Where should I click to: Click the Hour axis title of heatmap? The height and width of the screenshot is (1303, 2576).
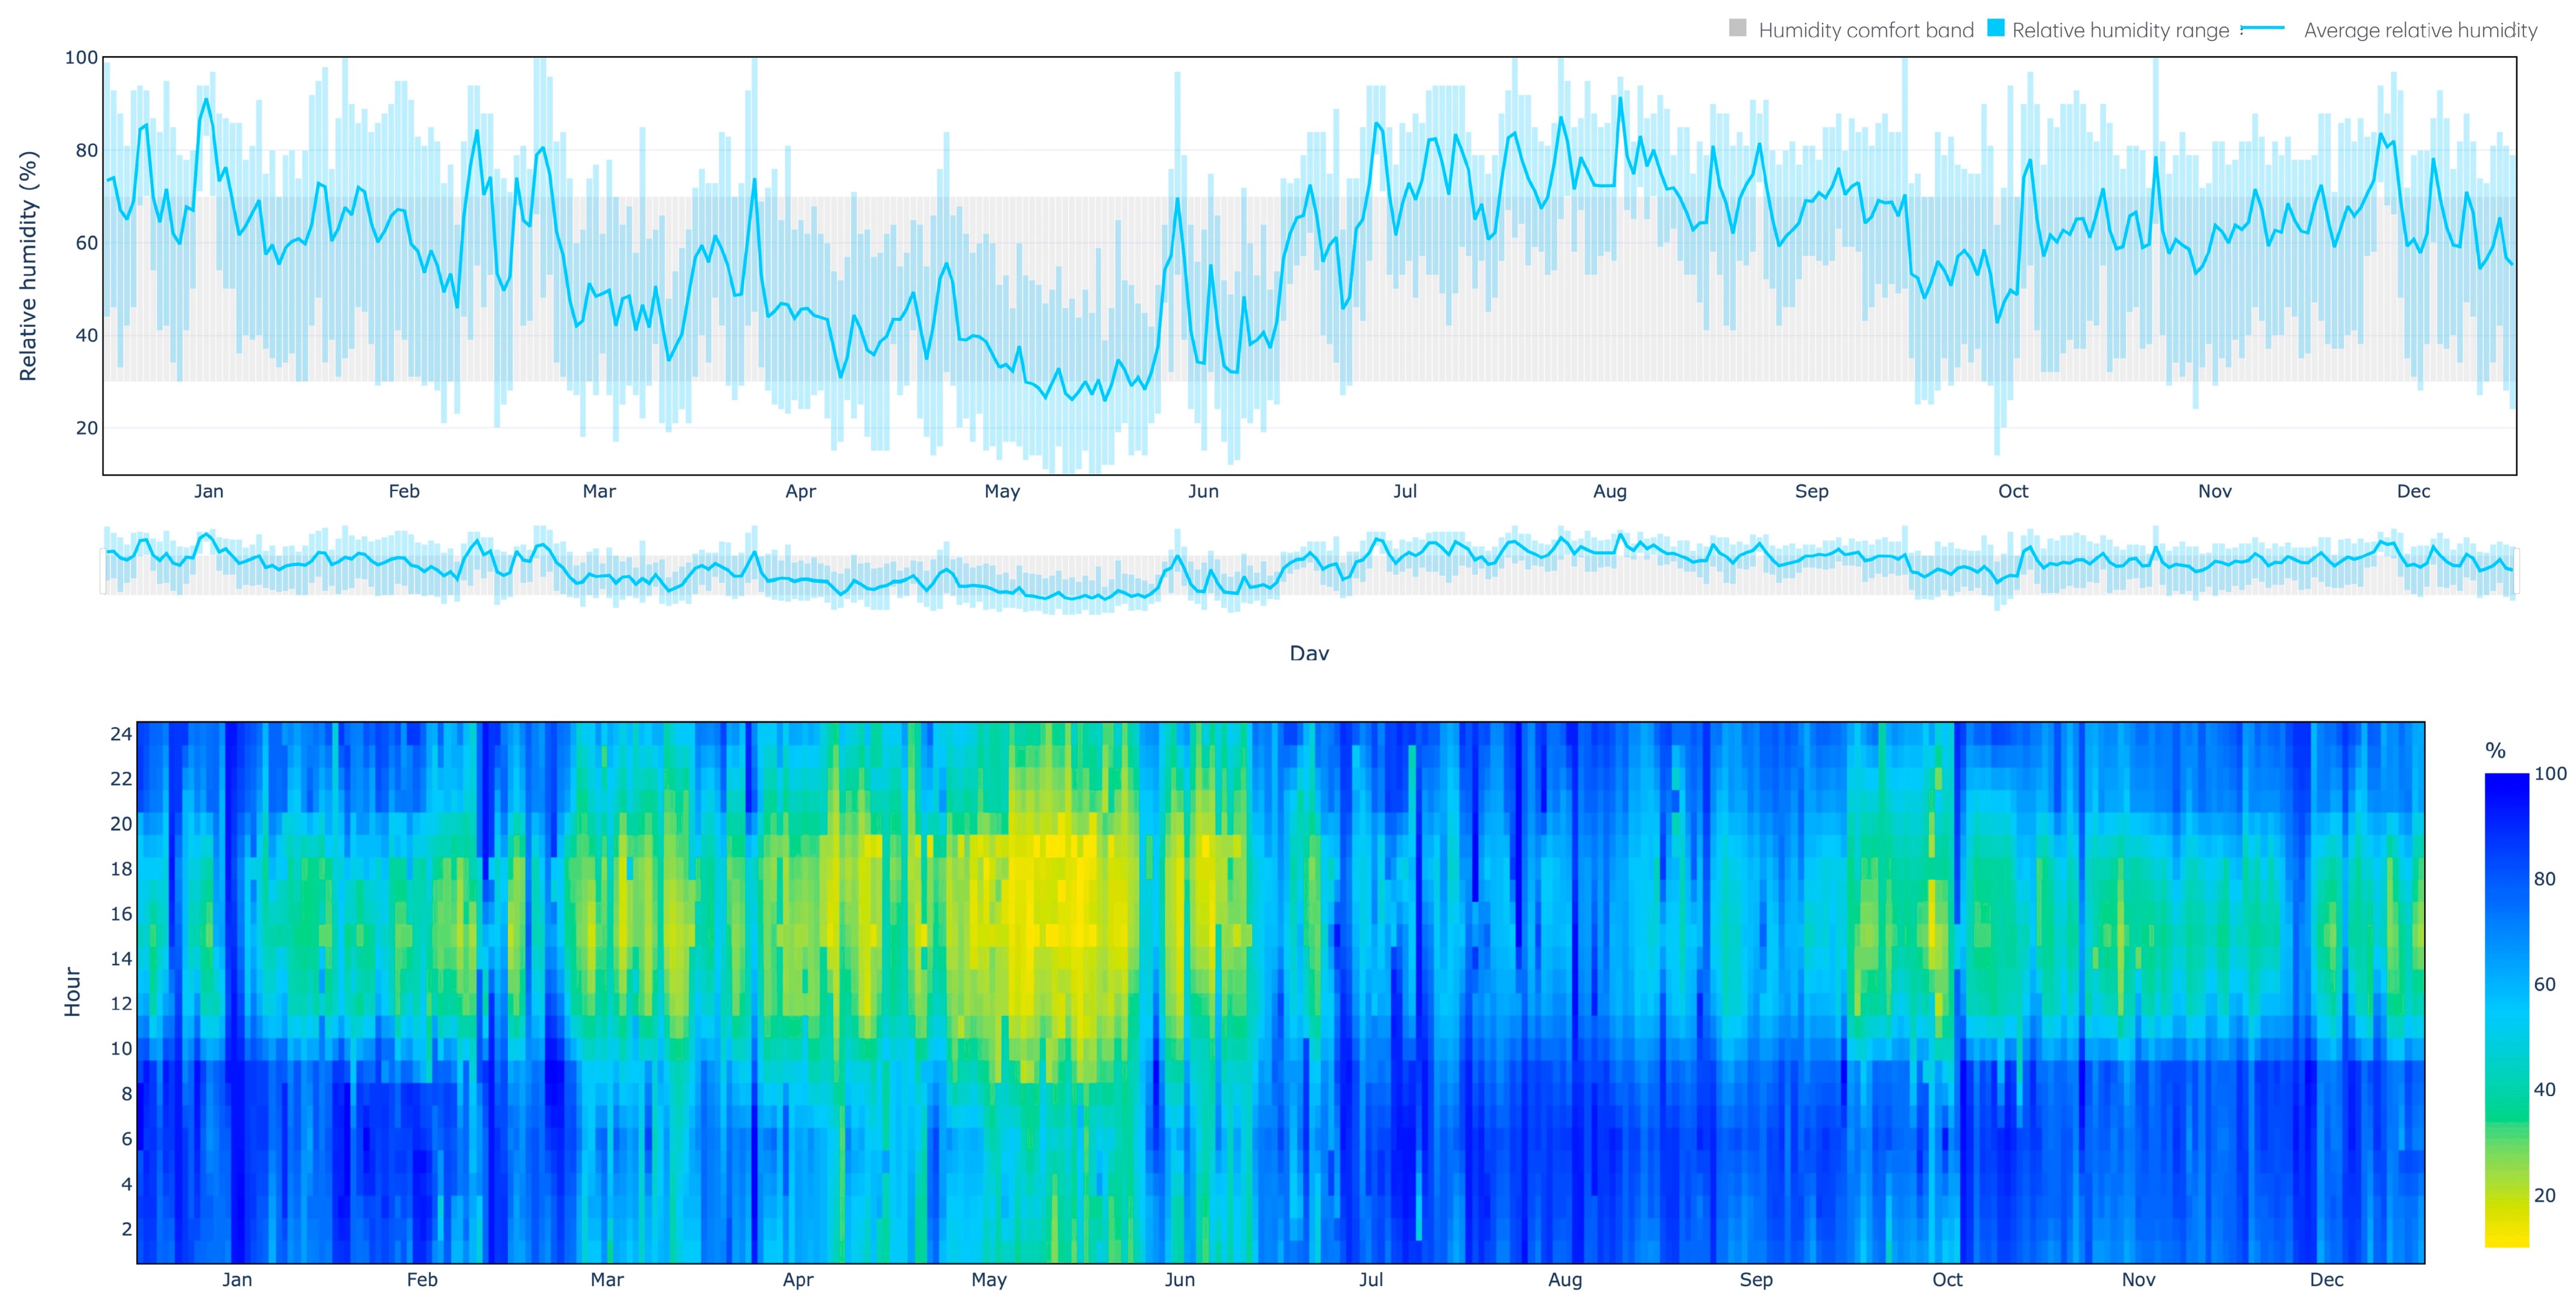[x=72, y=991]
